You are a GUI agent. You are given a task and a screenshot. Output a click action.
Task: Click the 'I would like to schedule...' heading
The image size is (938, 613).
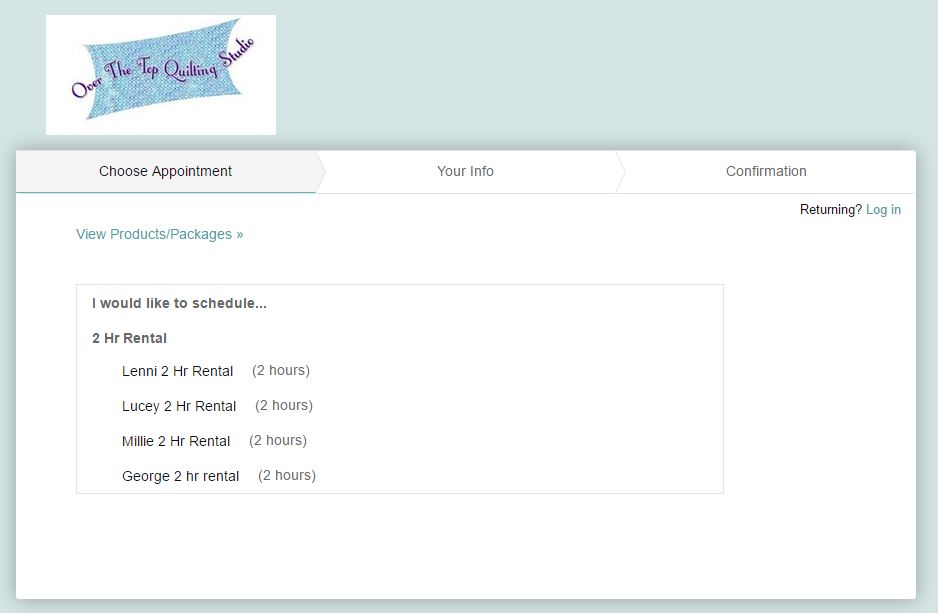tap(179, 303)
